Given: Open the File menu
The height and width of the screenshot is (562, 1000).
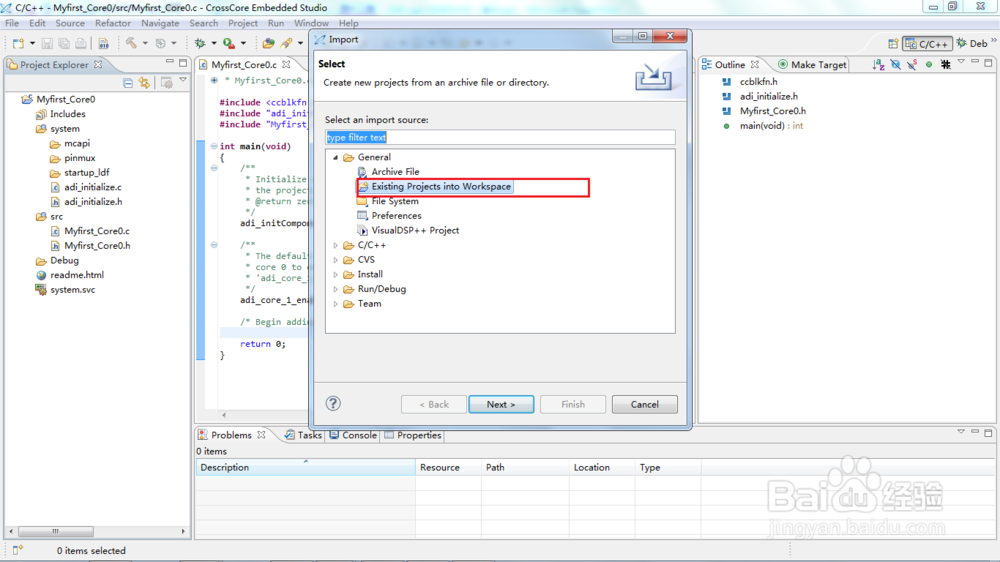Looking at the screenshot, I should tap(12, 23).
